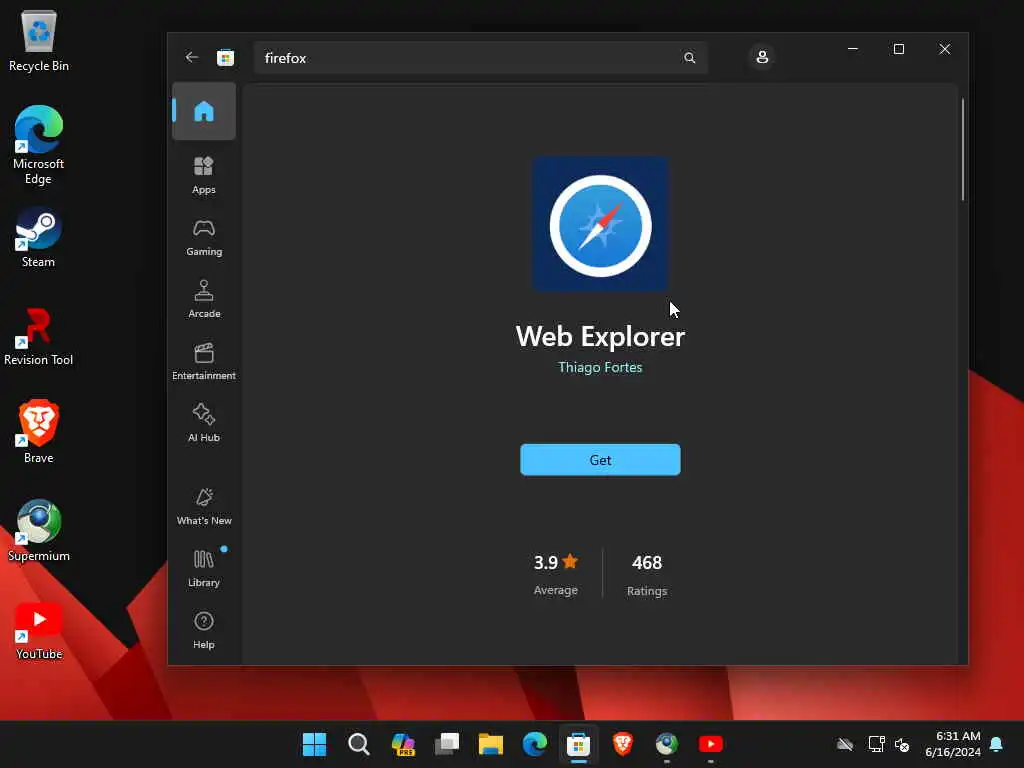The width and height of the screenshot is (1024, 768).
Task: Open the Windows Start menu
Action: [x=314, y=744]
